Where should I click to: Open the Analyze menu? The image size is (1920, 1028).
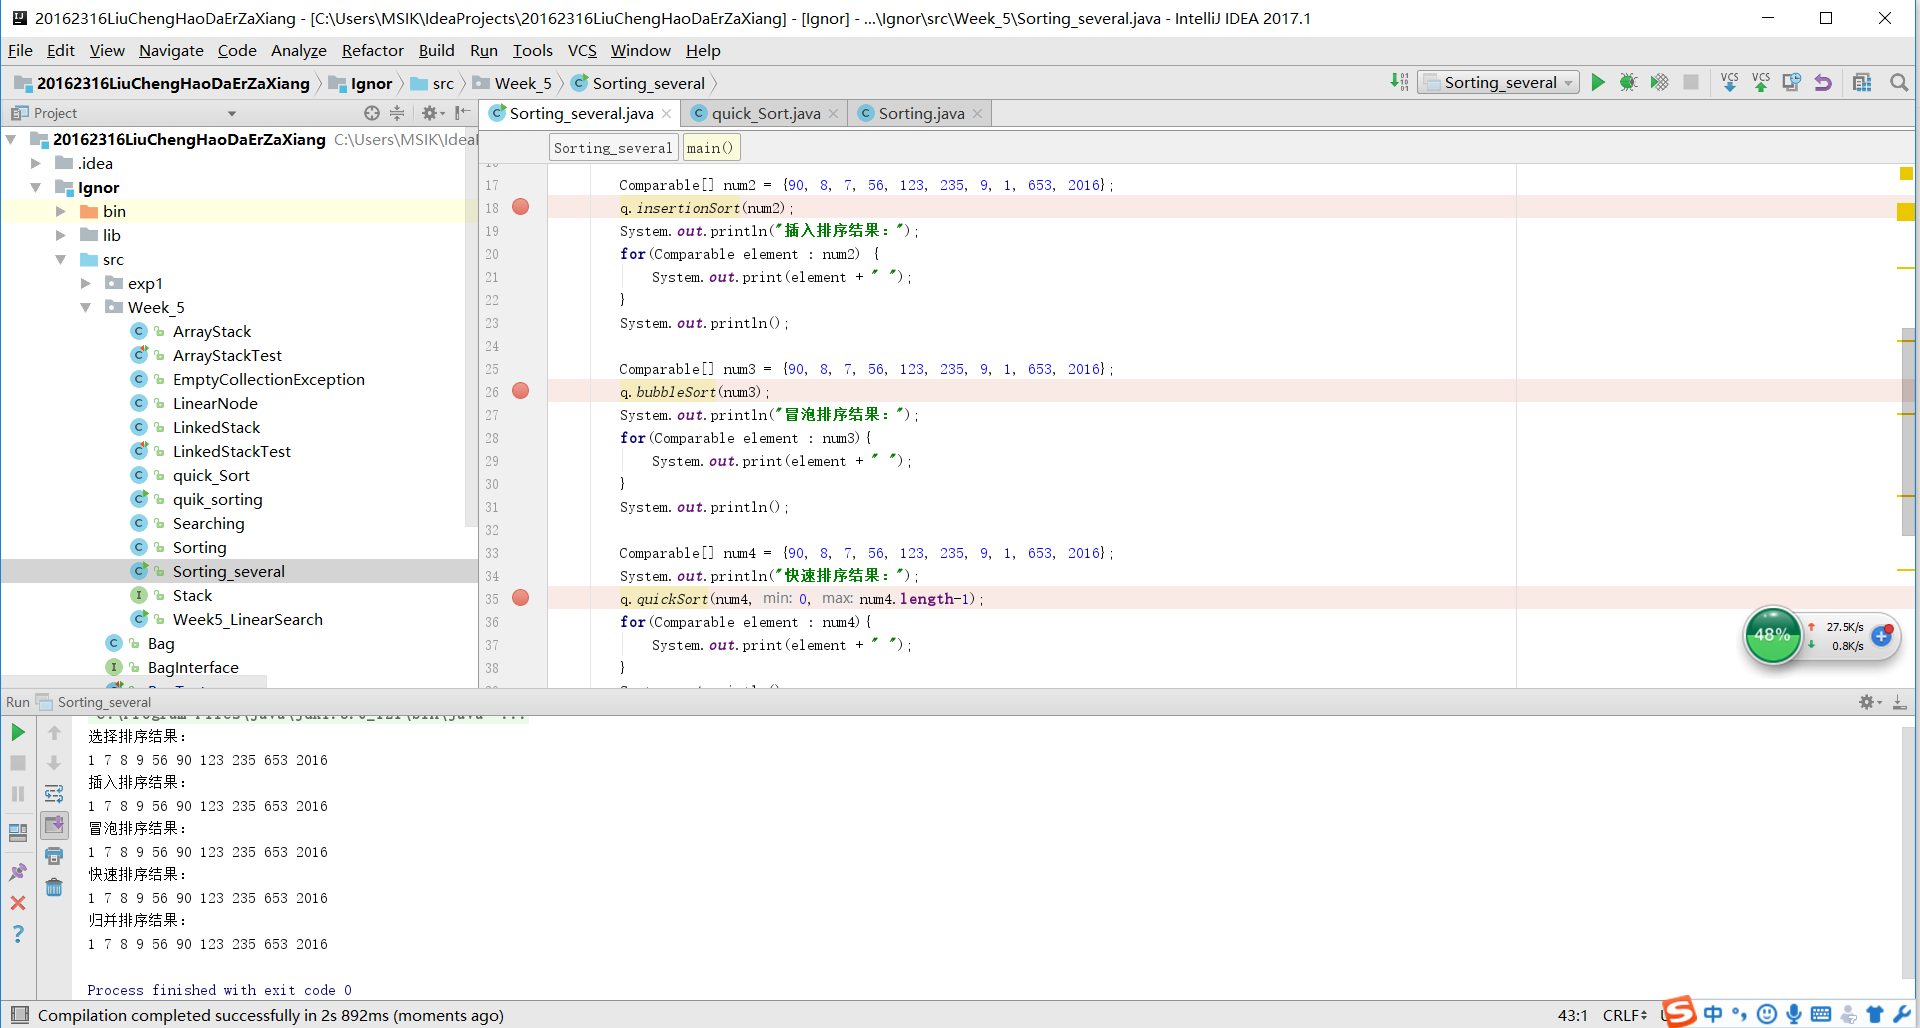pos(298,50)
